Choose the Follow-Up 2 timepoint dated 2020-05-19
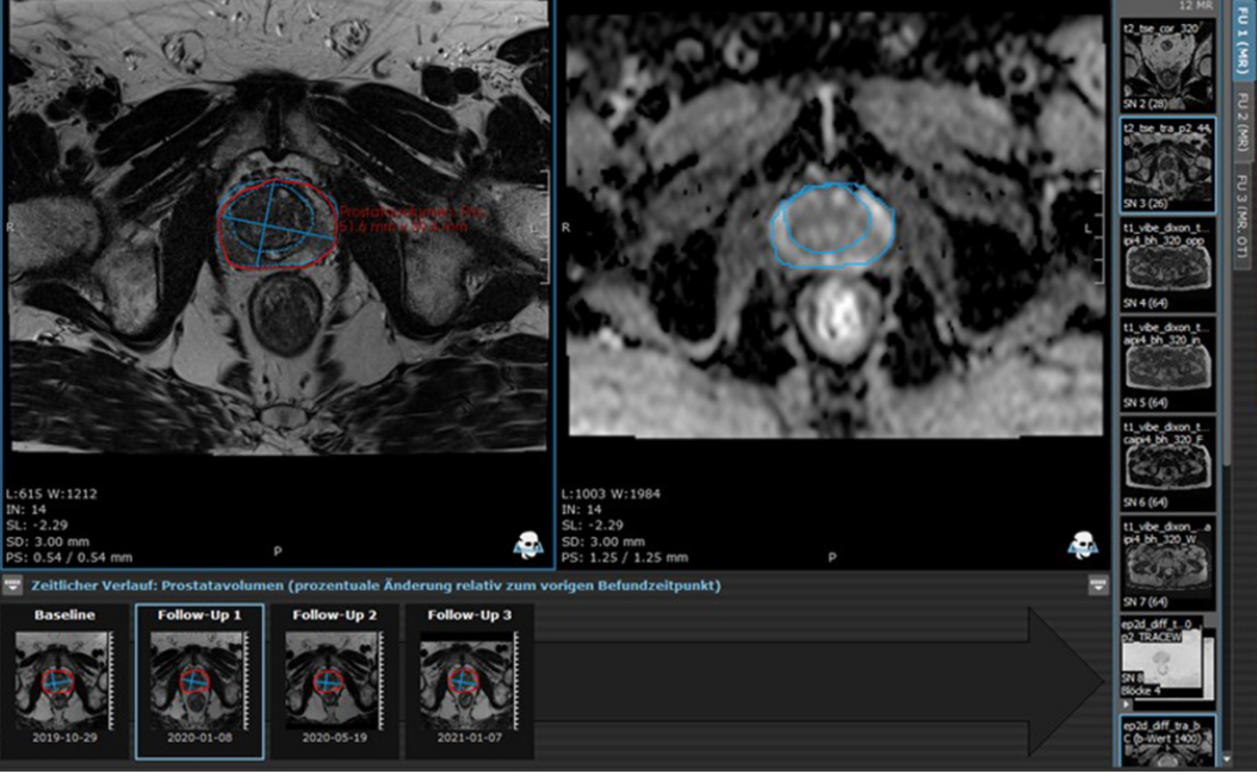1257x774 pixels. coord(334,682)
